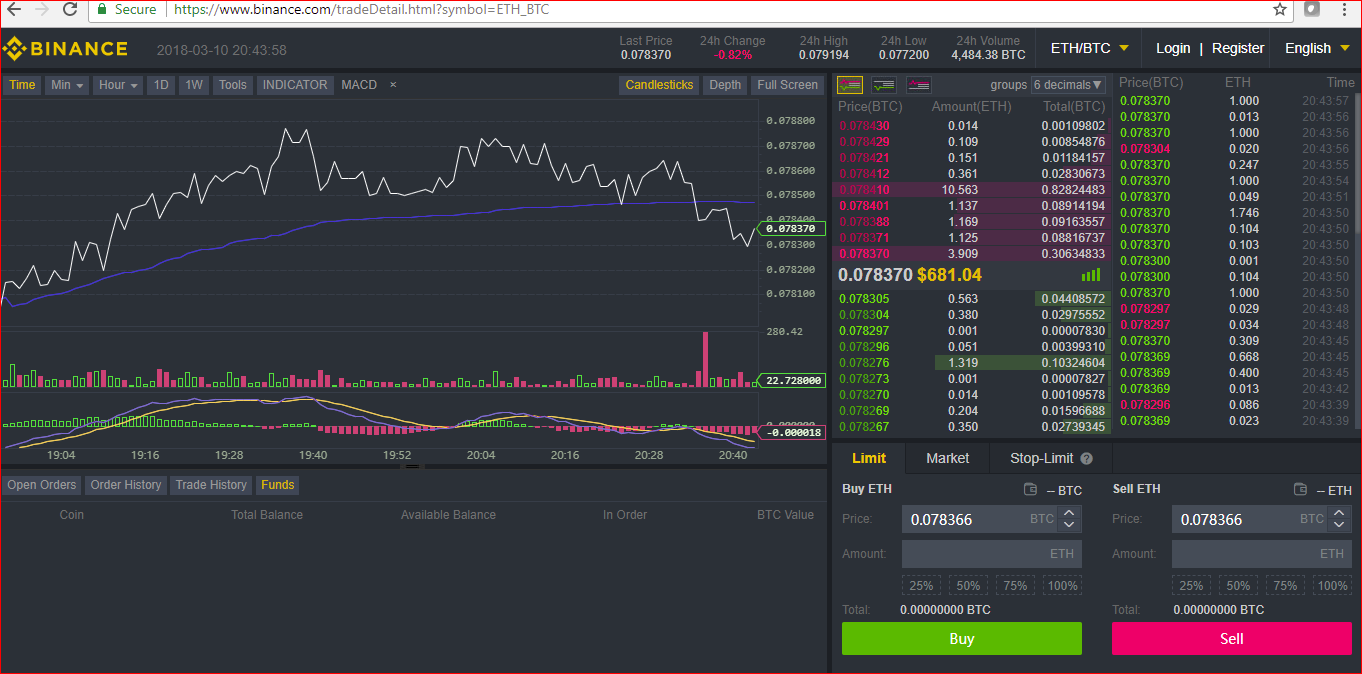Click the Binance logo
This screenshot has height=674, width=1362.
tap(65, 48)
